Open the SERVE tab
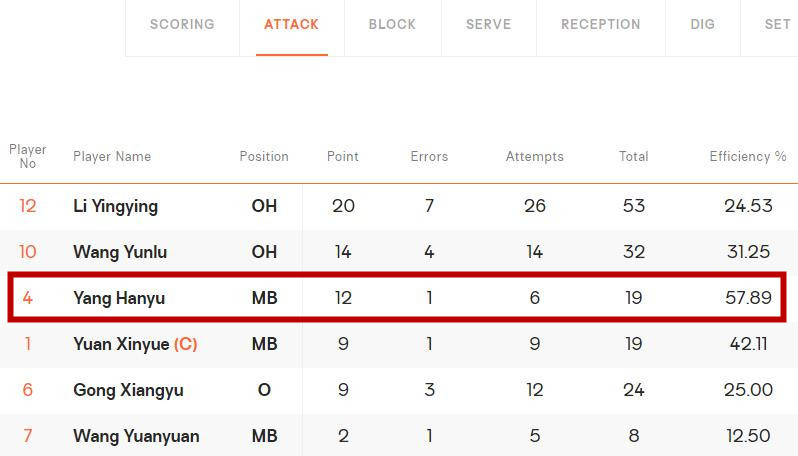 pos(489,24)
